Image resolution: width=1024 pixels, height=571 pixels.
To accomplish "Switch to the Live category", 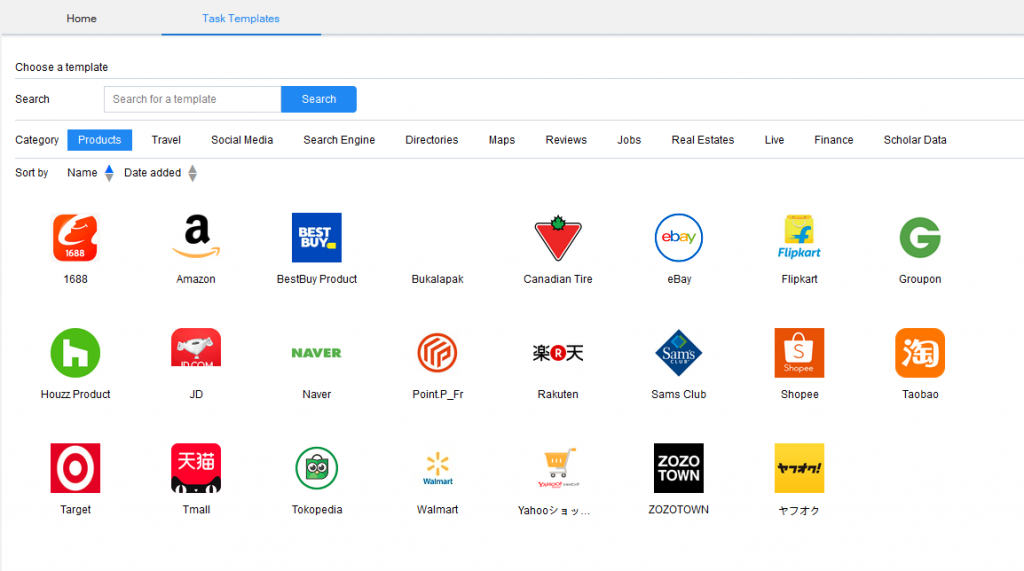I will coord(775,140).
